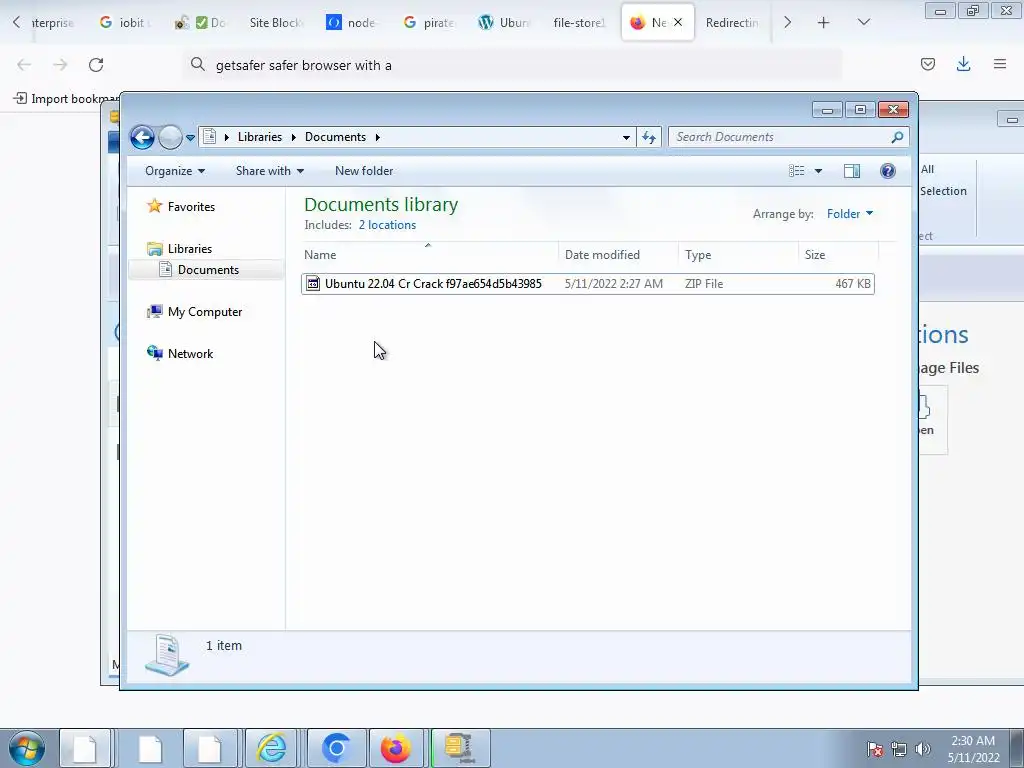
Task: Select Libraries in the navigation pane
Action: click(x=180, y=249)
